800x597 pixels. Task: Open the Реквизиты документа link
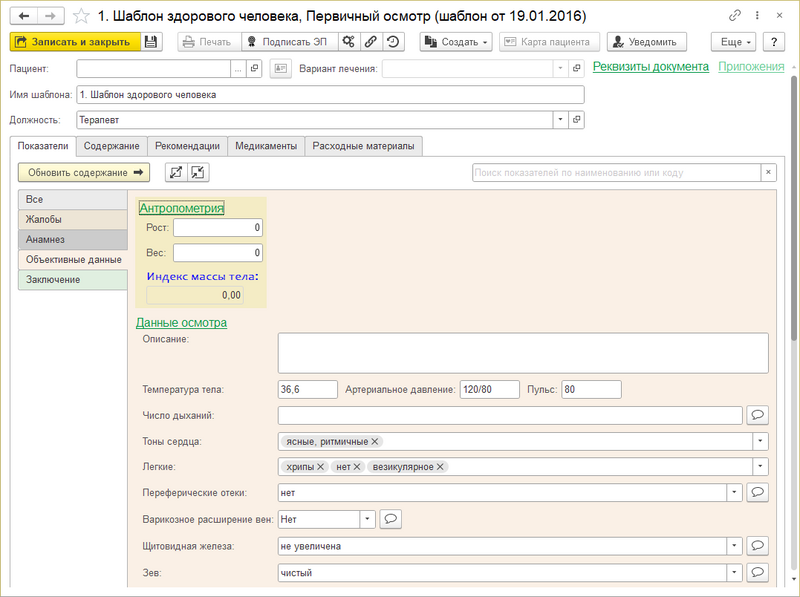(x=650, y=66)
